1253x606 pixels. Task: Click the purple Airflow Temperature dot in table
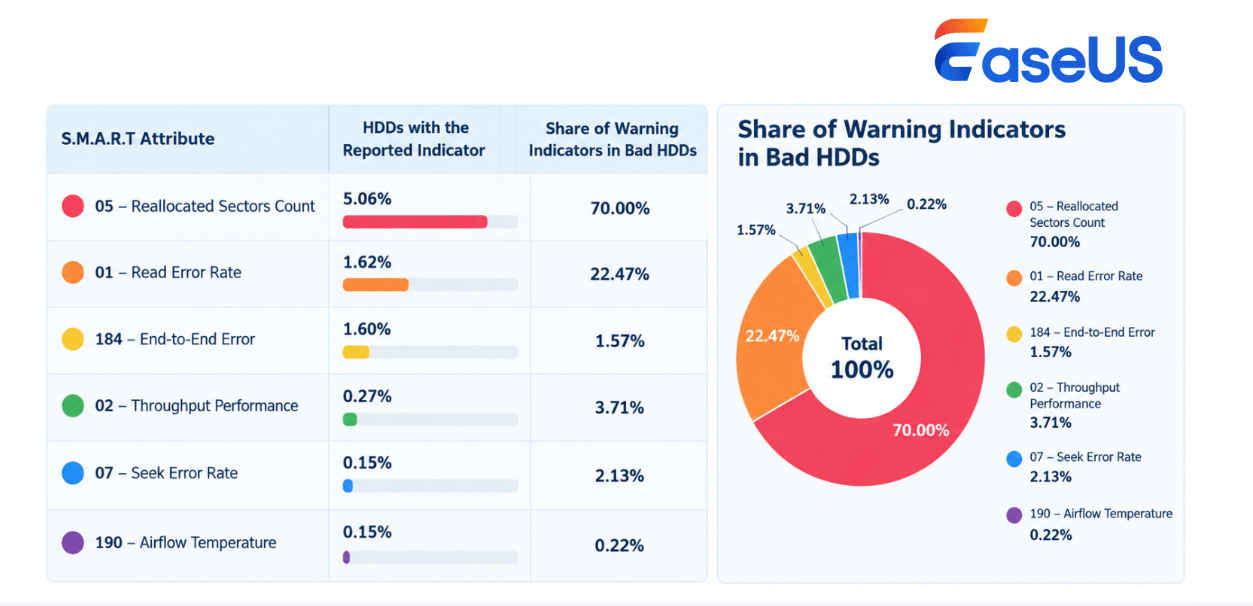(73, 543)
